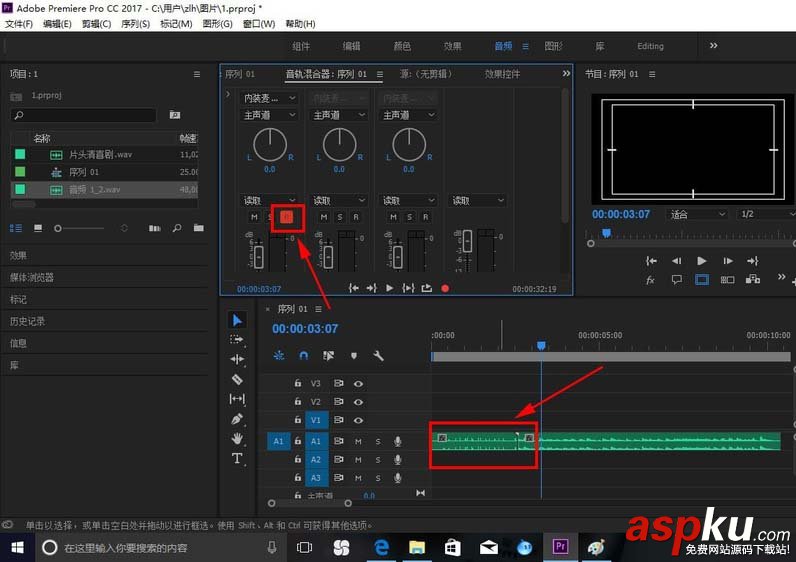Select the Ripple Edit tool
This screenshot has width=796, height=562.
pyautogui.click(x=237, y=359)
